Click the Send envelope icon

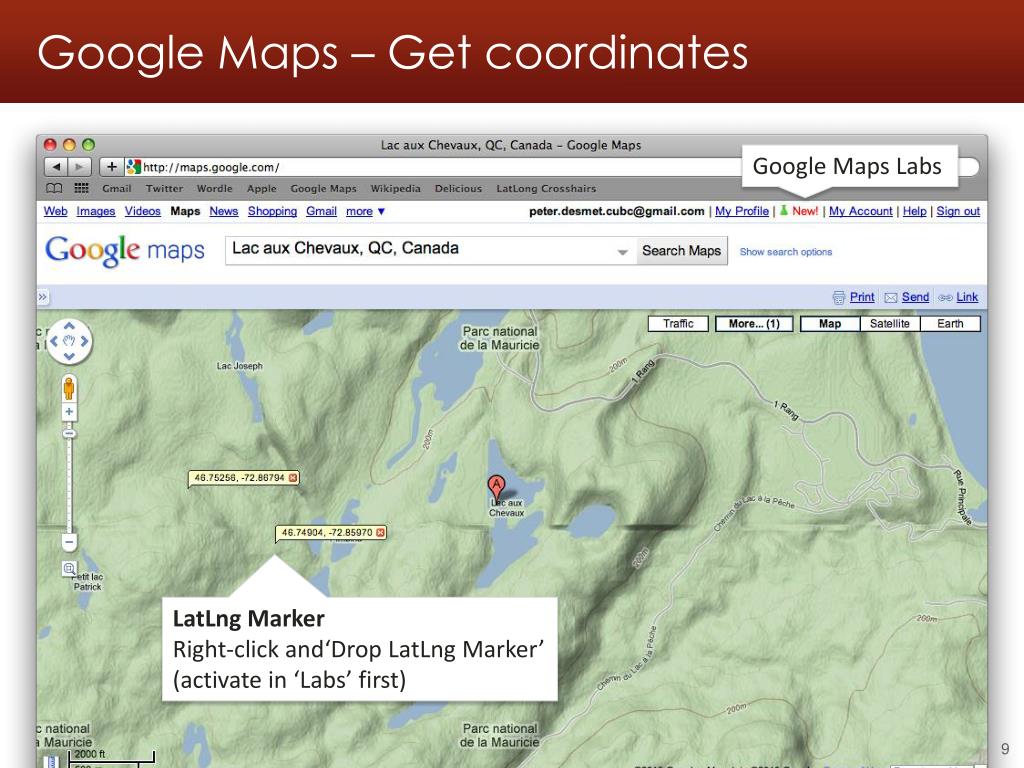click(x=891, y=298)
